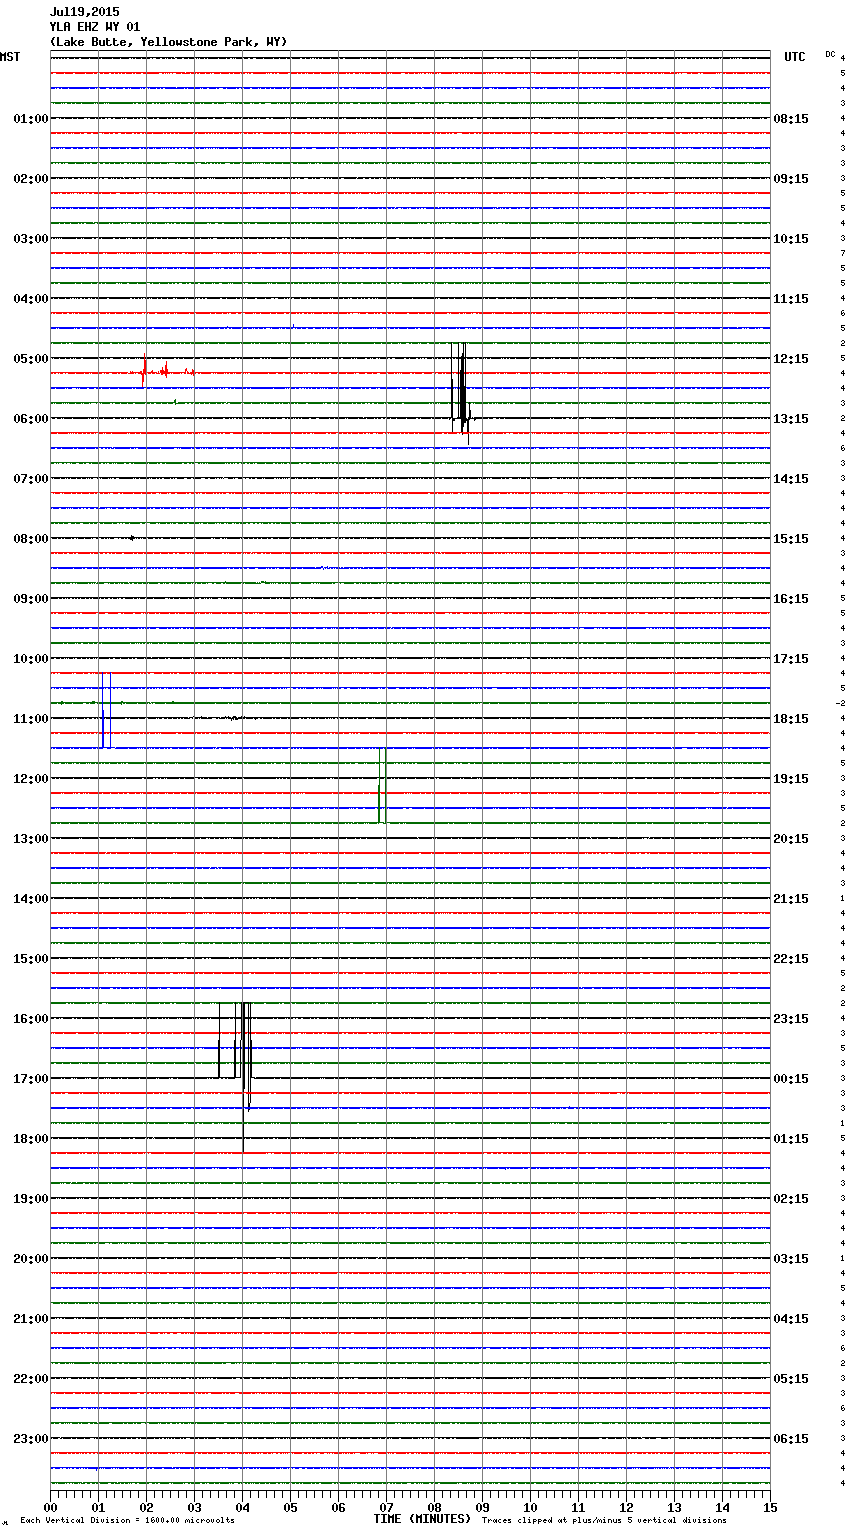Select the 04:00 MST hour label
Screen dimensions: 850x1534
[30, 298]
